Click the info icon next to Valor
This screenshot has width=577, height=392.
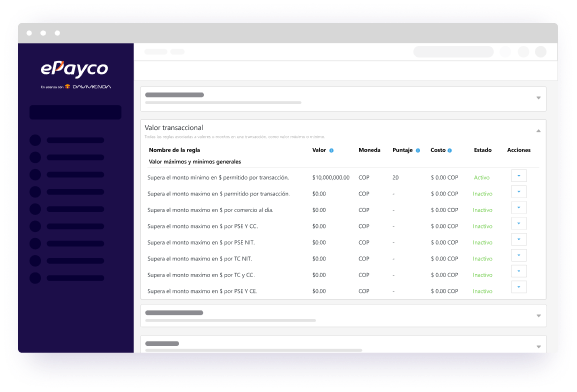tap(331, 151)
